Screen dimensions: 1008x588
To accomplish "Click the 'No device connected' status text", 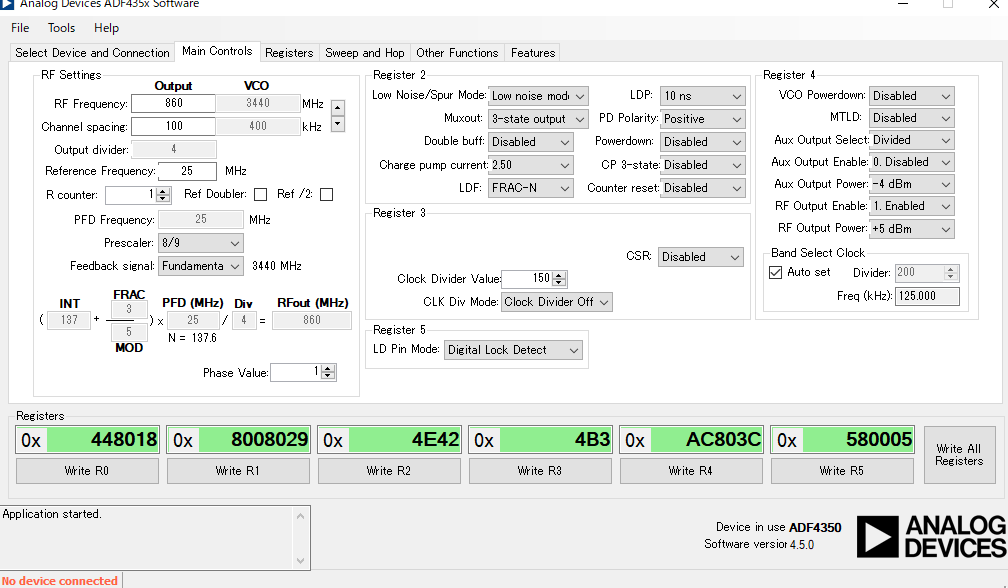I will [x=60, y=581].
